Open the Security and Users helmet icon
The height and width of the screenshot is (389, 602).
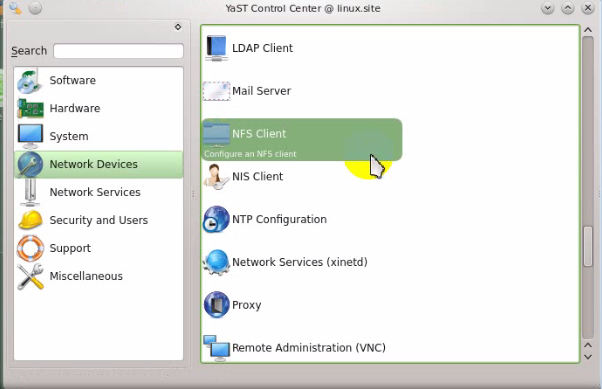(x=30, y=220)
